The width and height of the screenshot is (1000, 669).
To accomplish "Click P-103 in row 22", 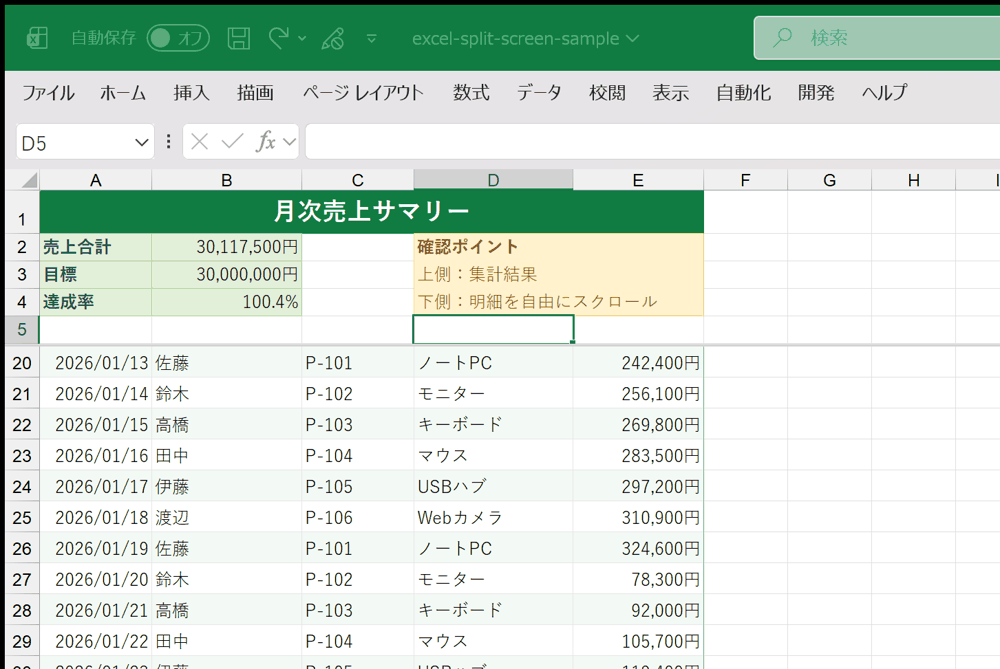I will coord(358,425).
